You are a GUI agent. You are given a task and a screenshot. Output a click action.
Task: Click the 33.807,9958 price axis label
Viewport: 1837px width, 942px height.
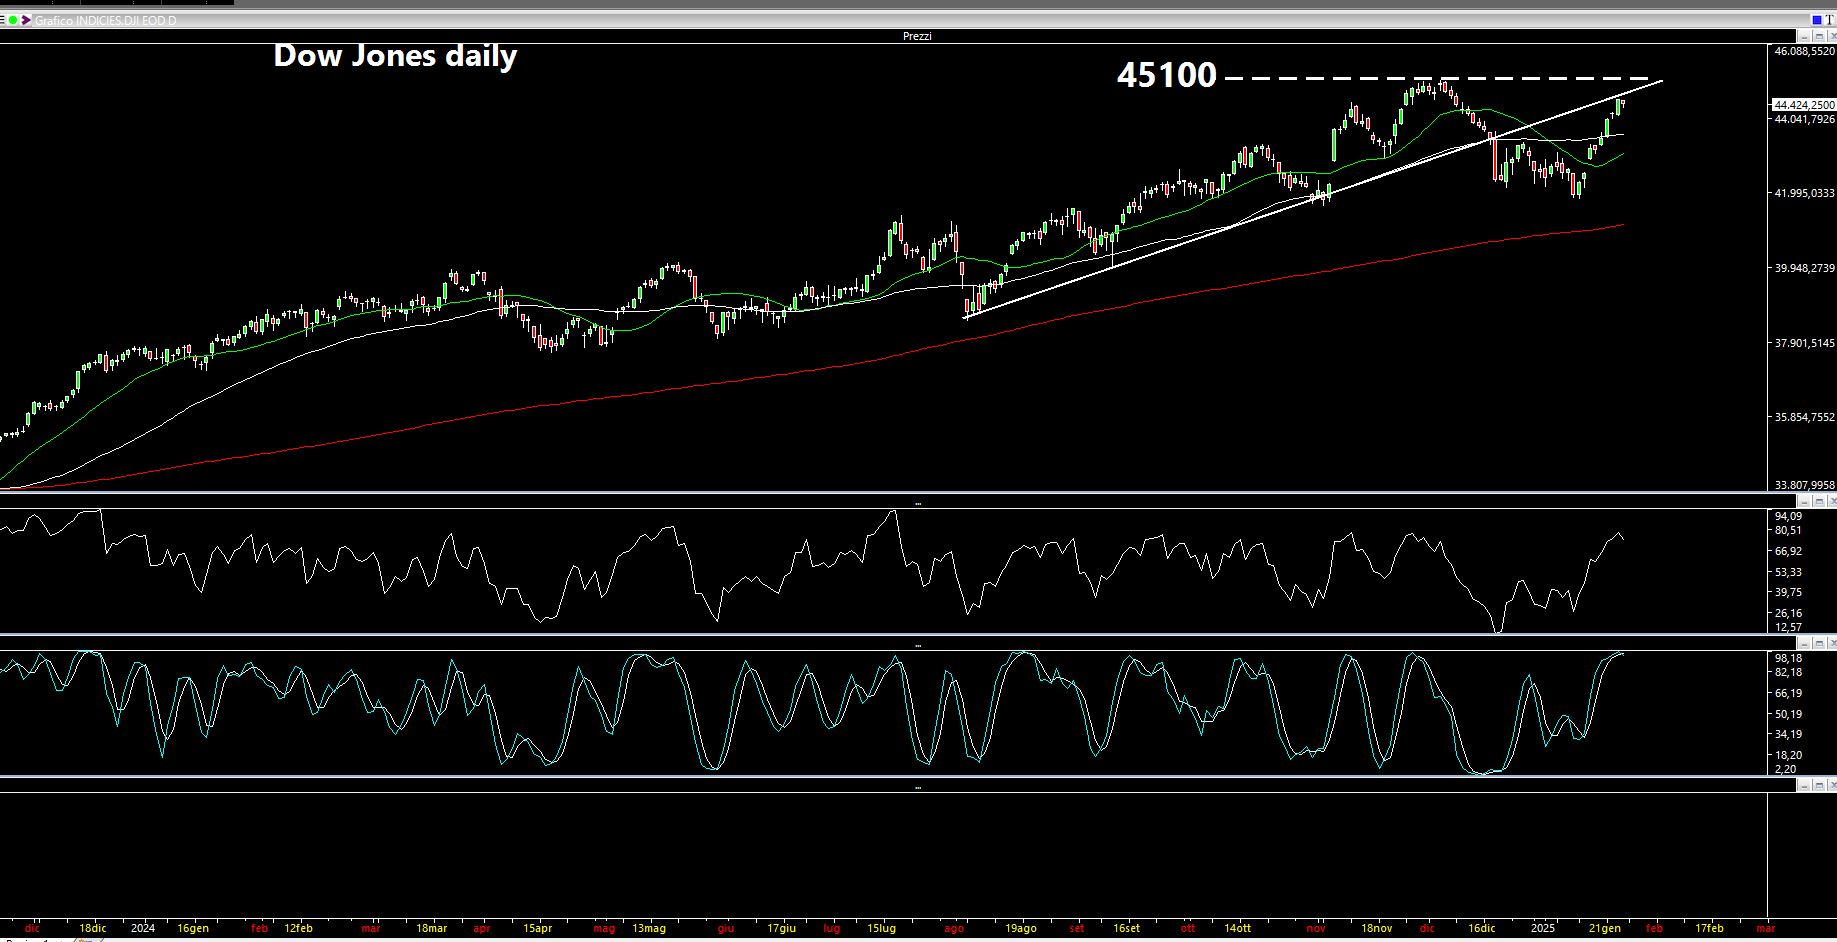click(1805, 485)
